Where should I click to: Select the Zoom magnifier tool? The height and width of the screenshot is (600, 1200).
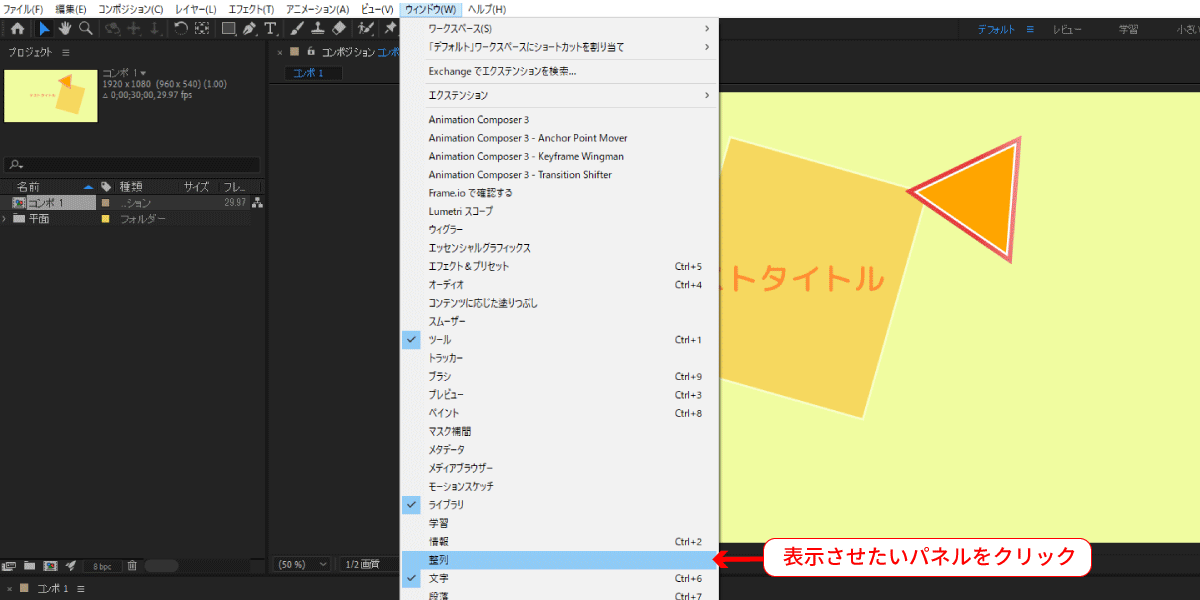coord(86,28)
